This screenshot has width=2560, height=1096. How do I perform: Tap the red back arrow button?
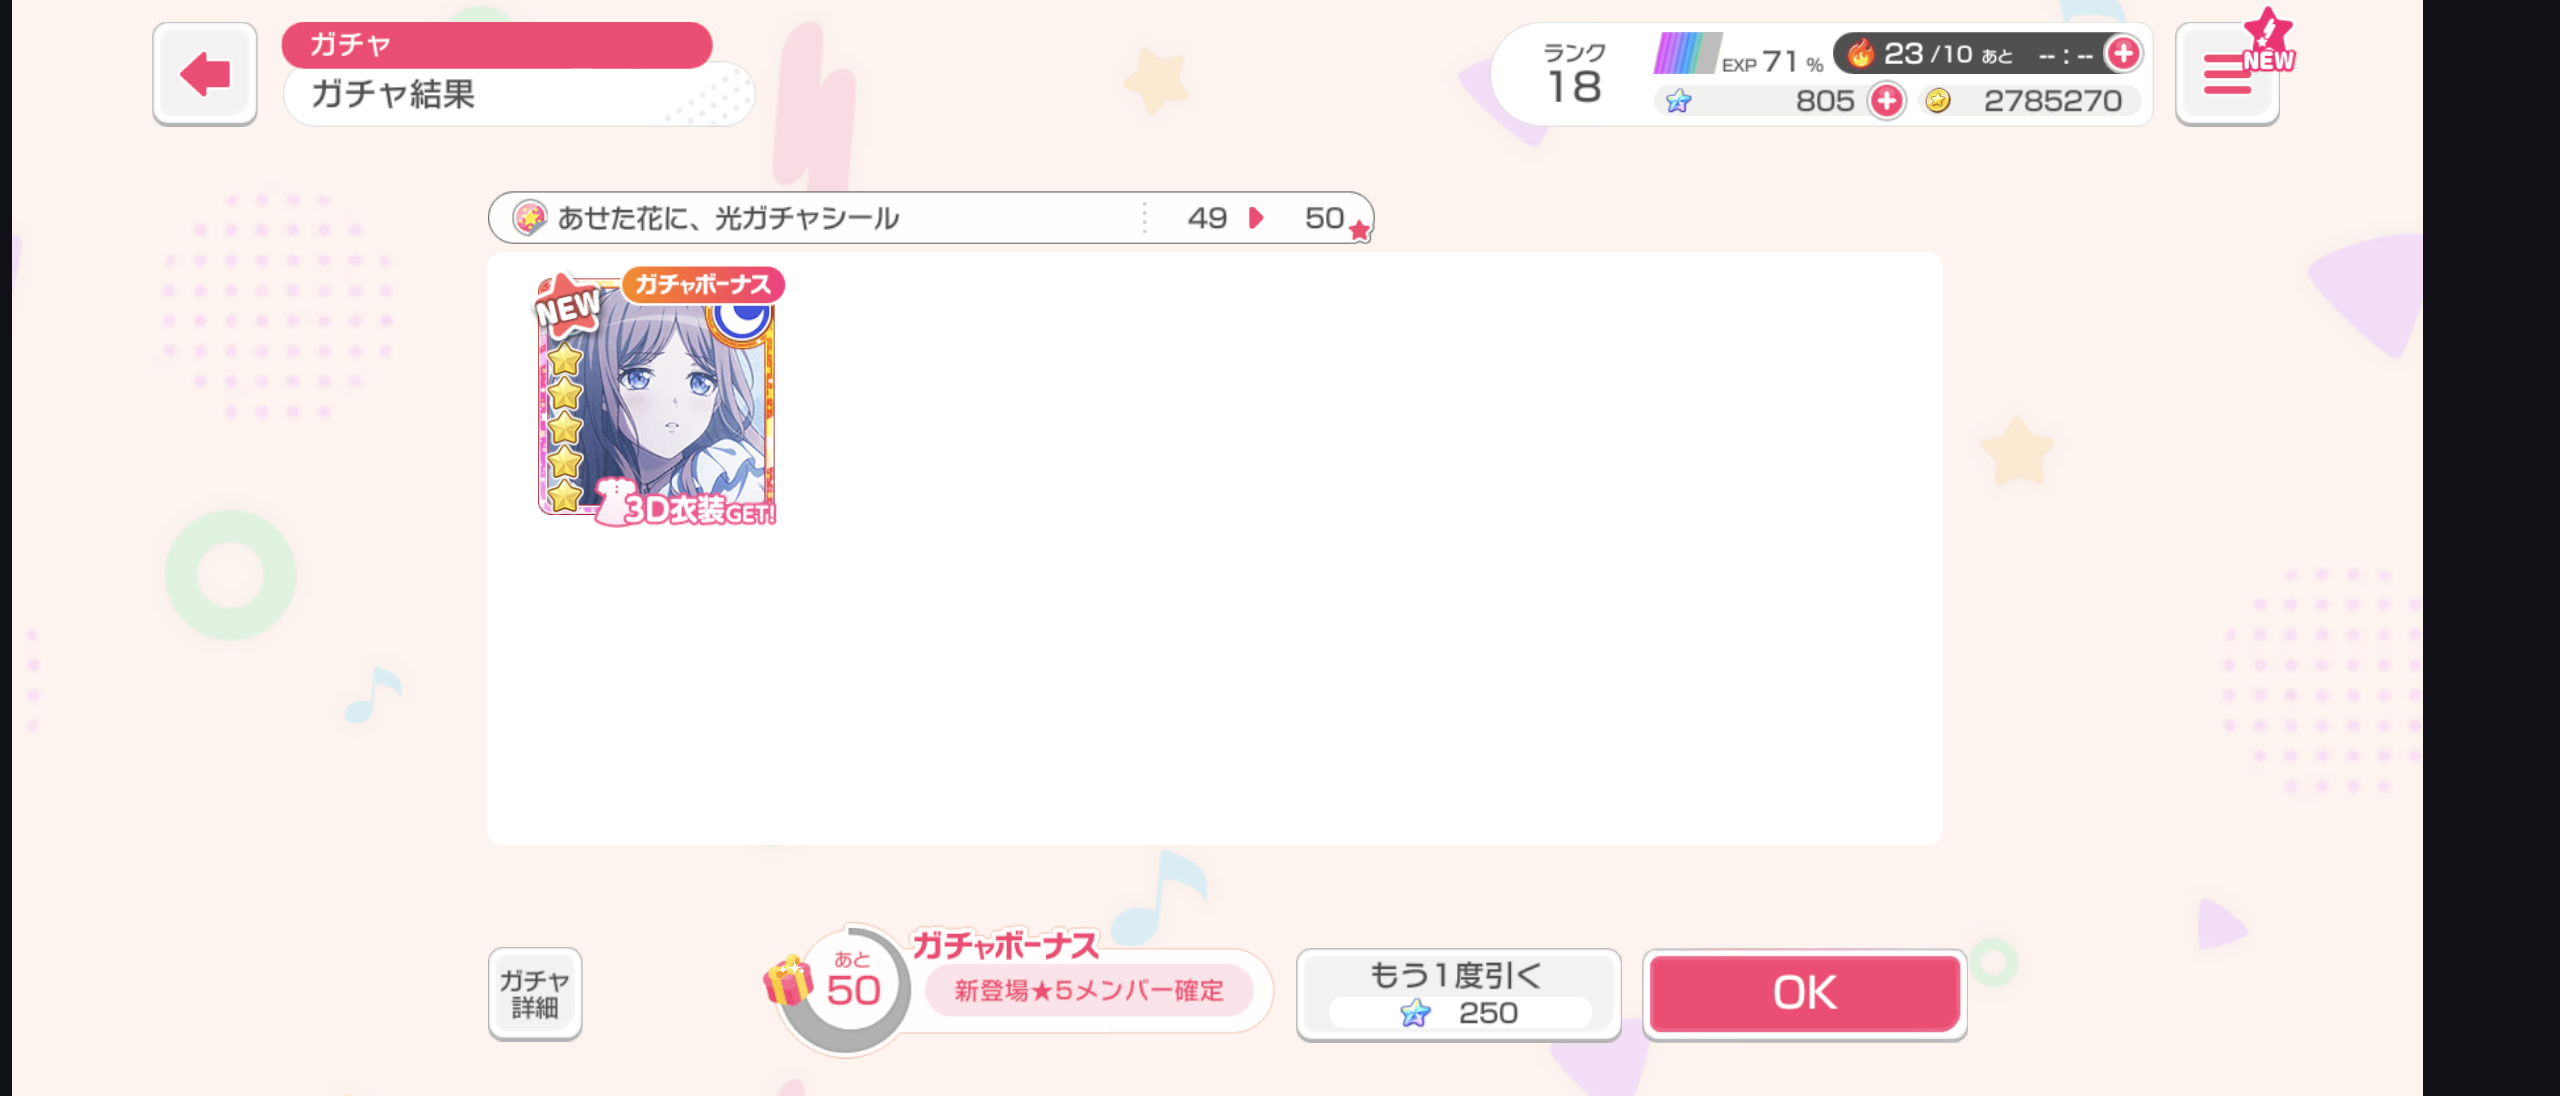pyautogui.click(x=205, y=74)
